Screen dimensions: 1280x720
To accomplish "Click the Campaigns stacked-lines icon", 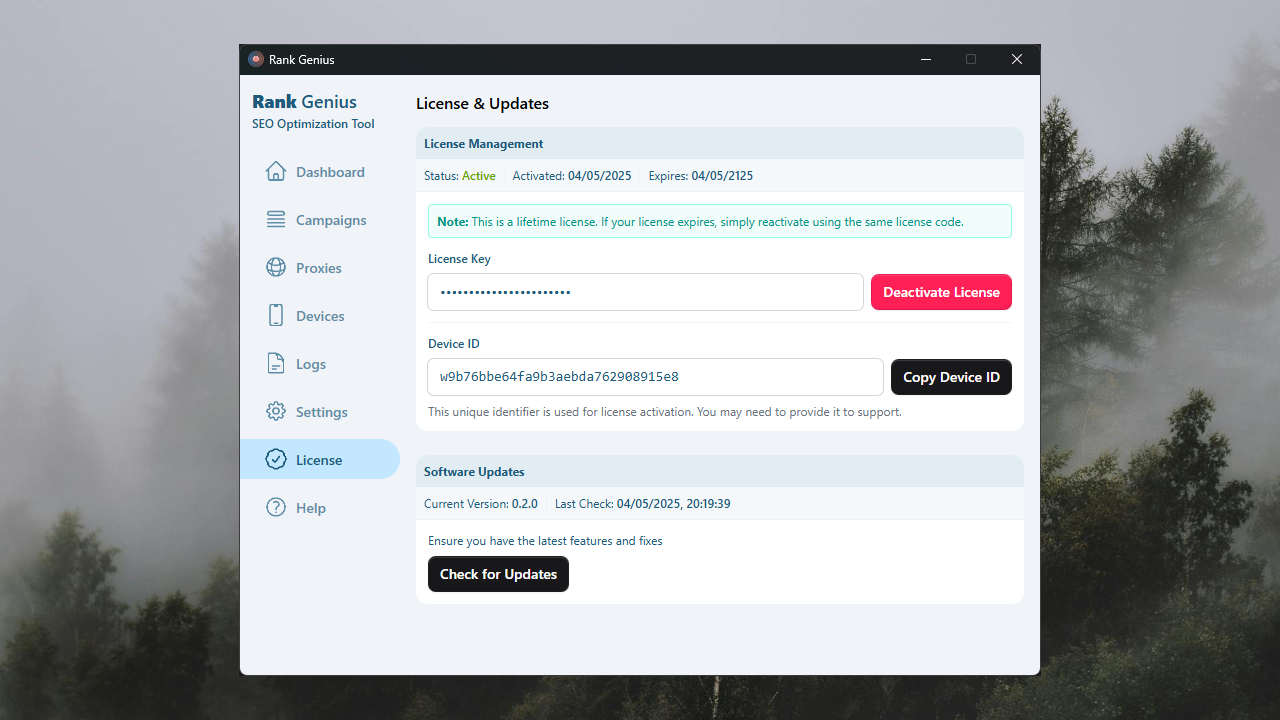I will pyautogui.click(x=276, y=220).
